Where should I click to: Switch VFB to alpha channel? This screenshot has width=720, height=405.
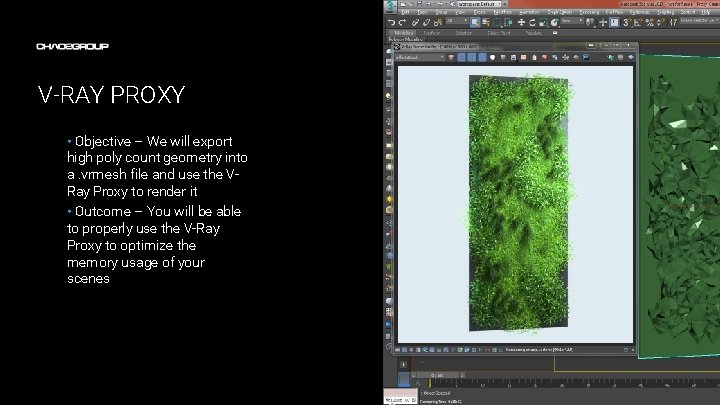point(493,57)
